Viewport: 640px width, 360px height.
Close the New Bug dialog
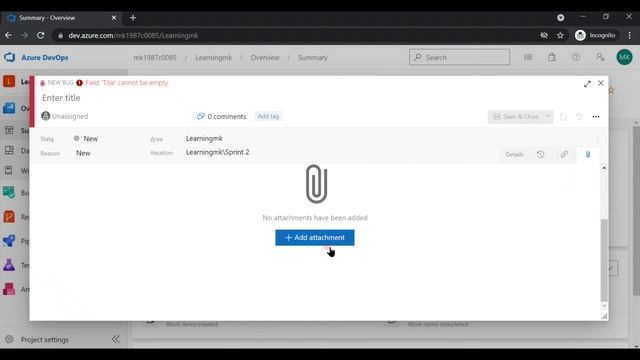pos(601,83)
